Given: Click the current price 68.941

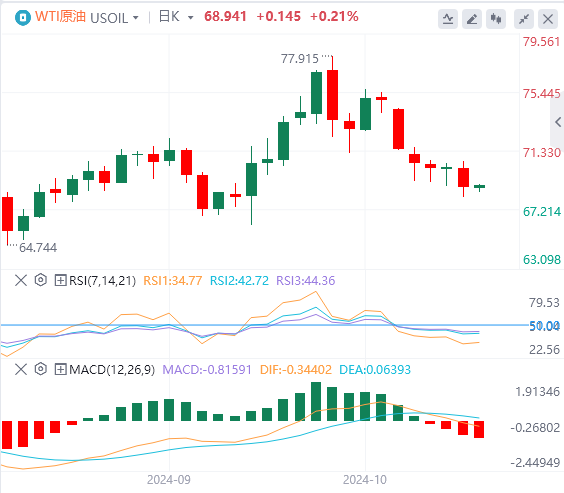Looking at the screenshot, I should tap(225, 17).
